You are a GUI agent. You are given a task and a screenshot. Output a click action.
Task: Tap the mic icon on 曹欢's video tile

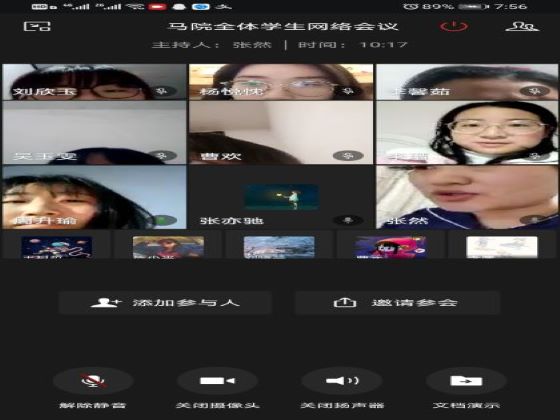tap(348, 155)
